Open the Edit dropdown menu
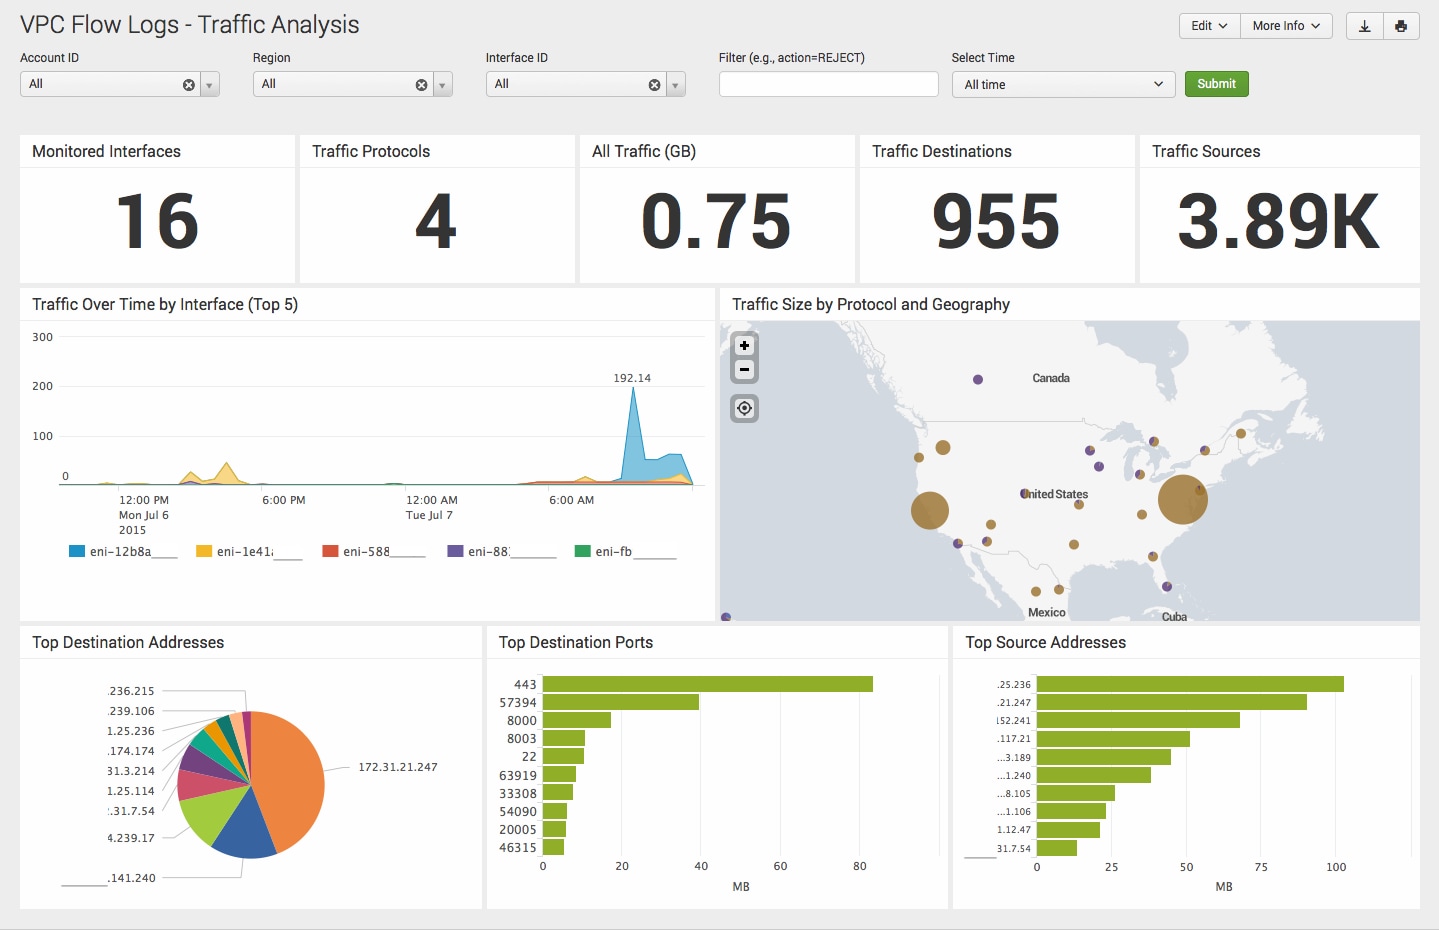 [x=1209, y=26]
